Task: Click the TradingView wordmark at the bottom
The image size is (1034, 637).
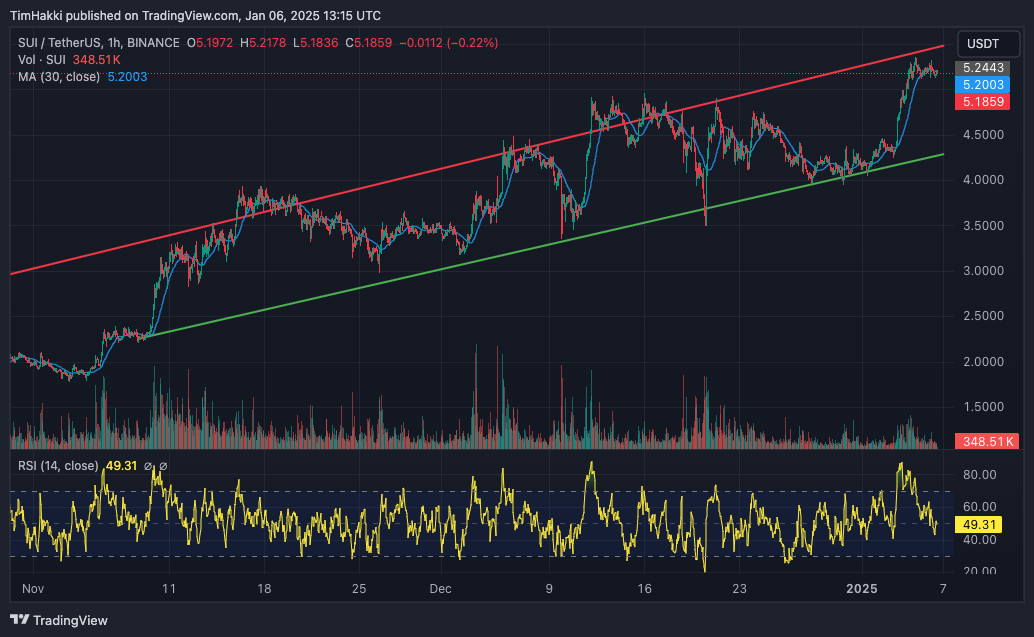Action: (x=70, y=621)
